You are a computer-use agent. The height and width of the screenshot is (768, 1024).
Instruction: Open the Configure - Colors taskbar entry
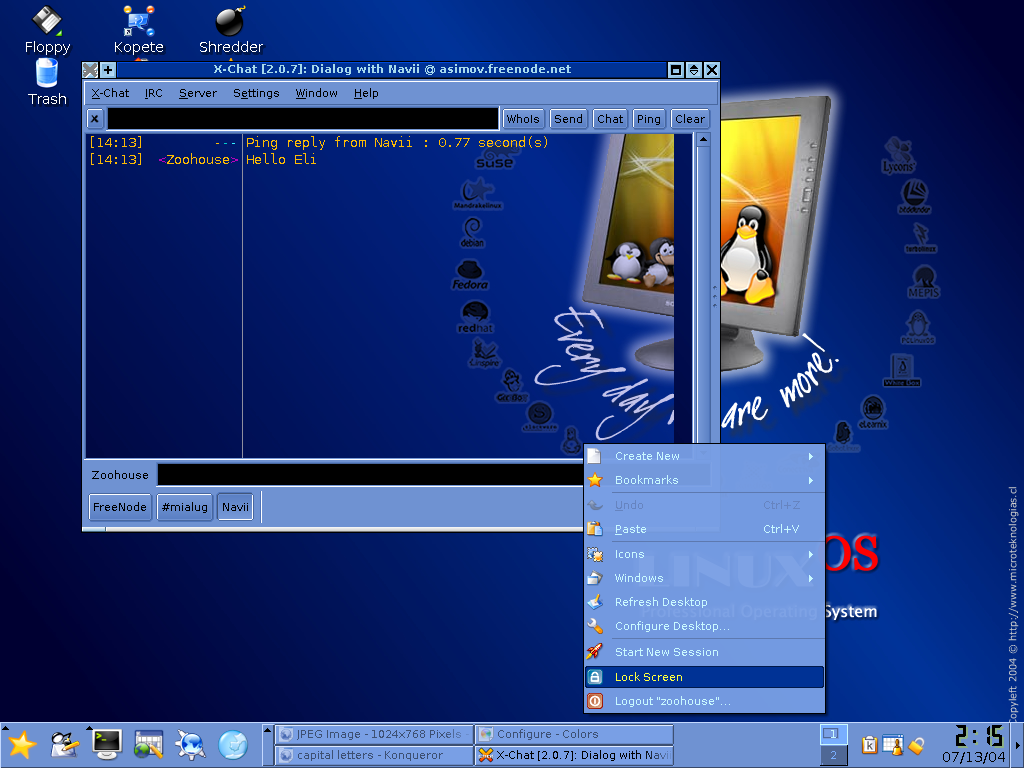point(574,734)
